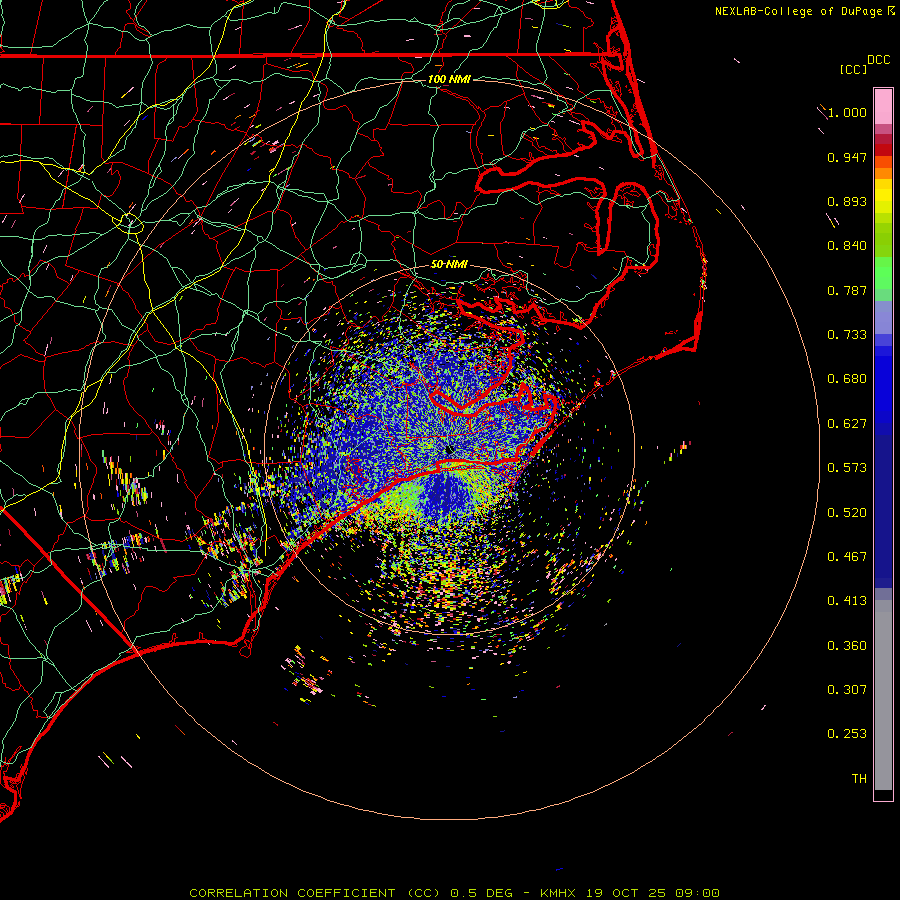Click the TH threshold label
Image resolution: width=900 pixels, height=900 pixels.
click(x=859, y=779)
